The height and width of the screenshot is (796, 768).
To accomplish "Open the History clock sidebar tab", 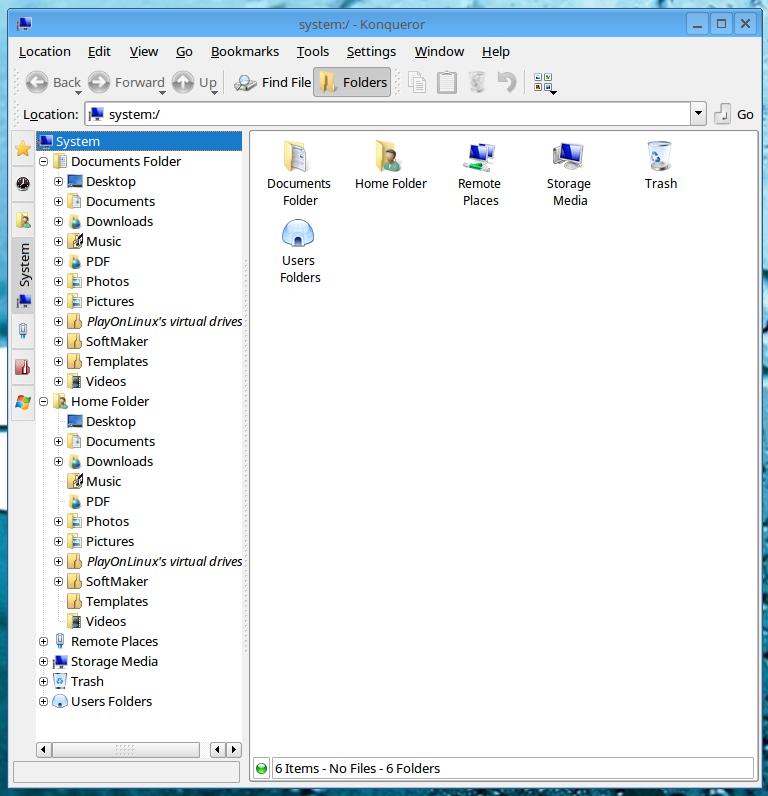I will (23, 184).
